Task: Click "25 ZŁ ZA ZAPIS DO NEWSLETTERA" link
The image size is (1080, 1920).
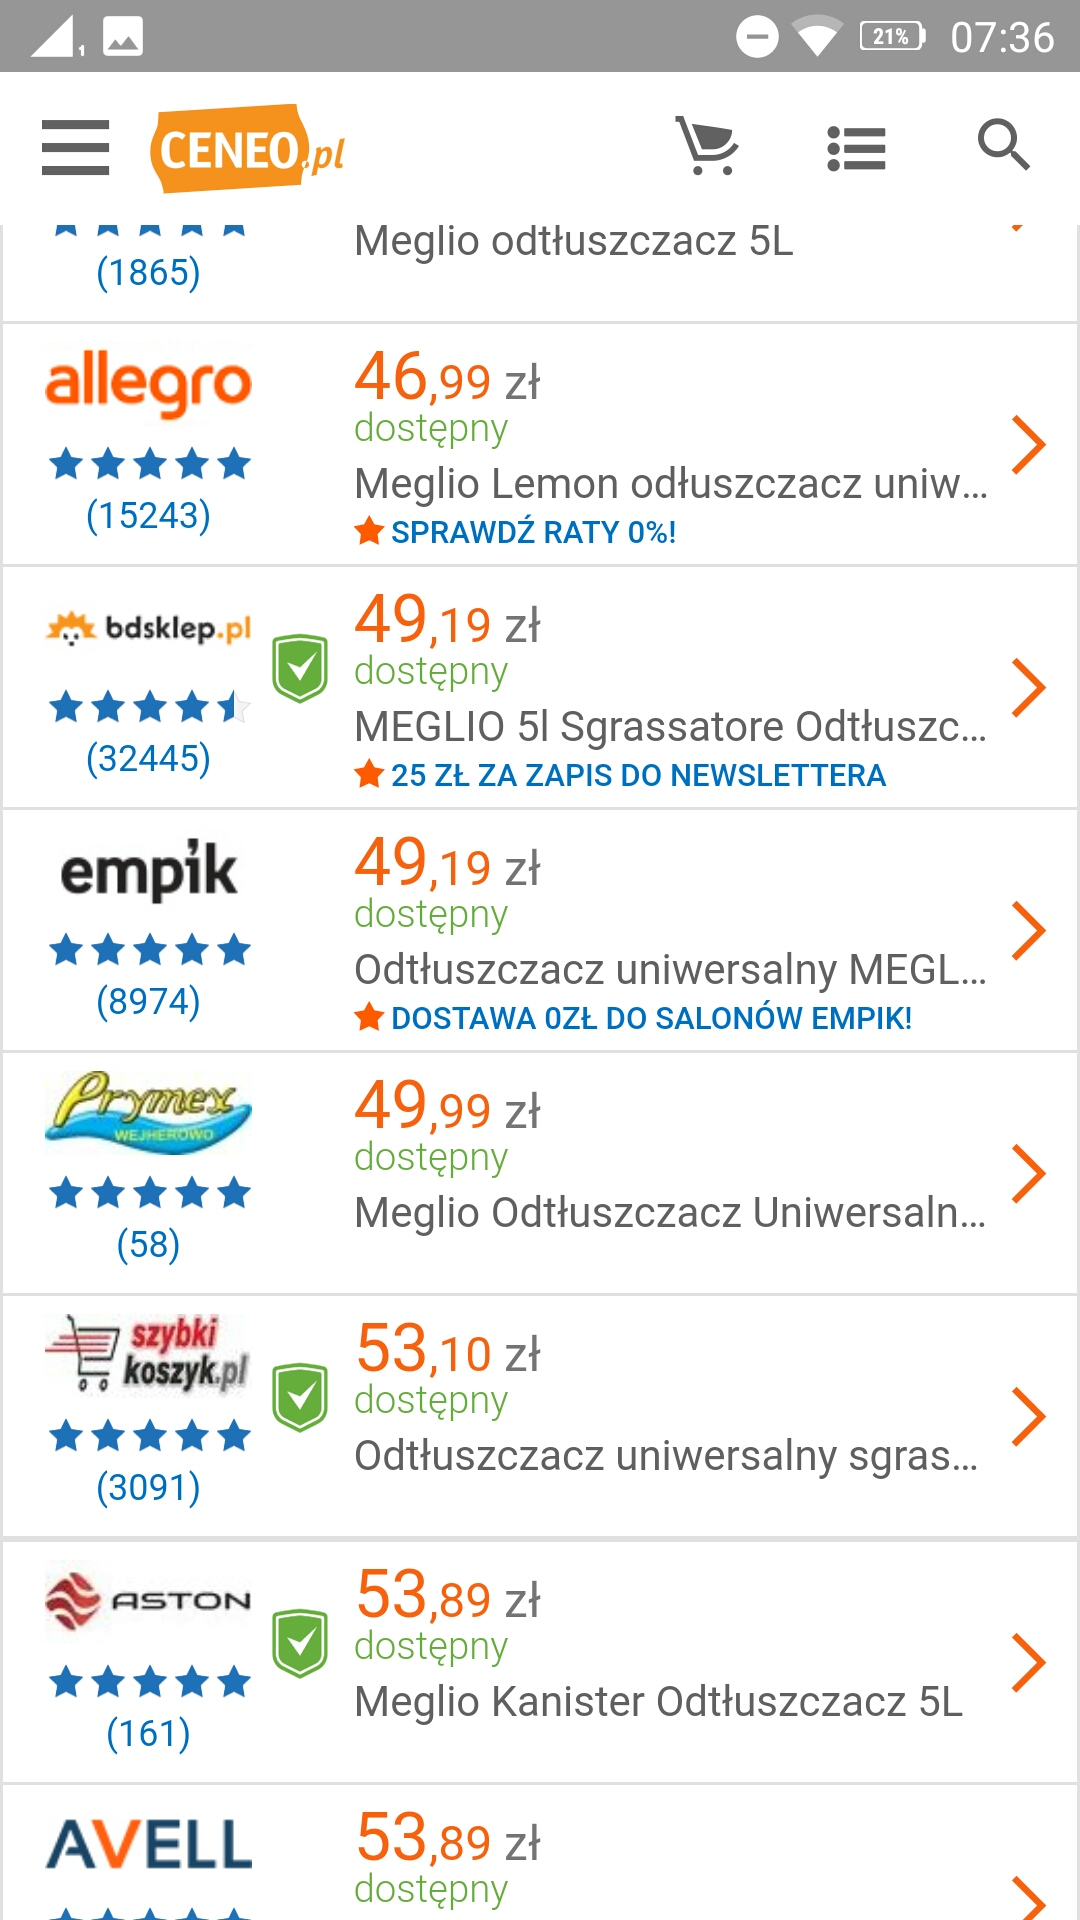Action: pos(637,775)
